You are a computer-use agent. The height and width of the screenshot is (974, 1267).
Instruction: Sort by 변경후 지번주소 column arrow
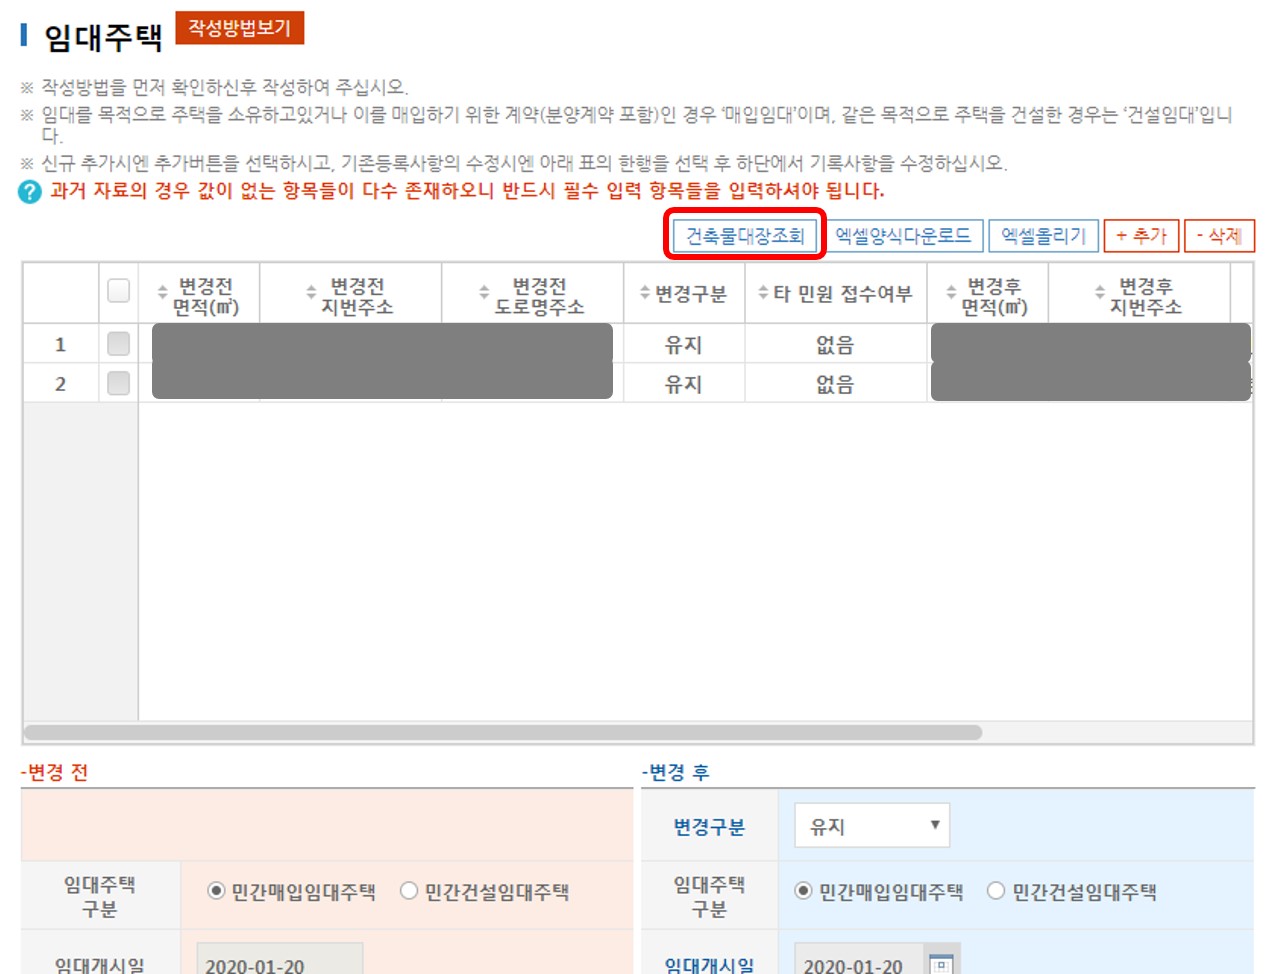(x=1100, y=293)
